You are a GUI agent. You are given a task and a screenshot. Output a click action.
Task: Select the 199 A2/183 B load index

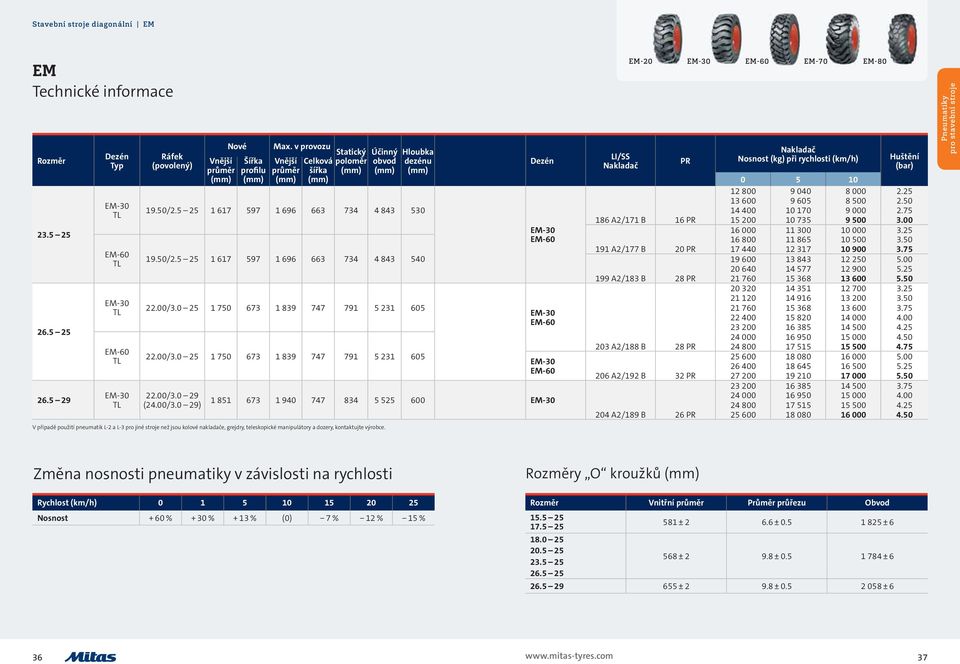tap(620, 279)
